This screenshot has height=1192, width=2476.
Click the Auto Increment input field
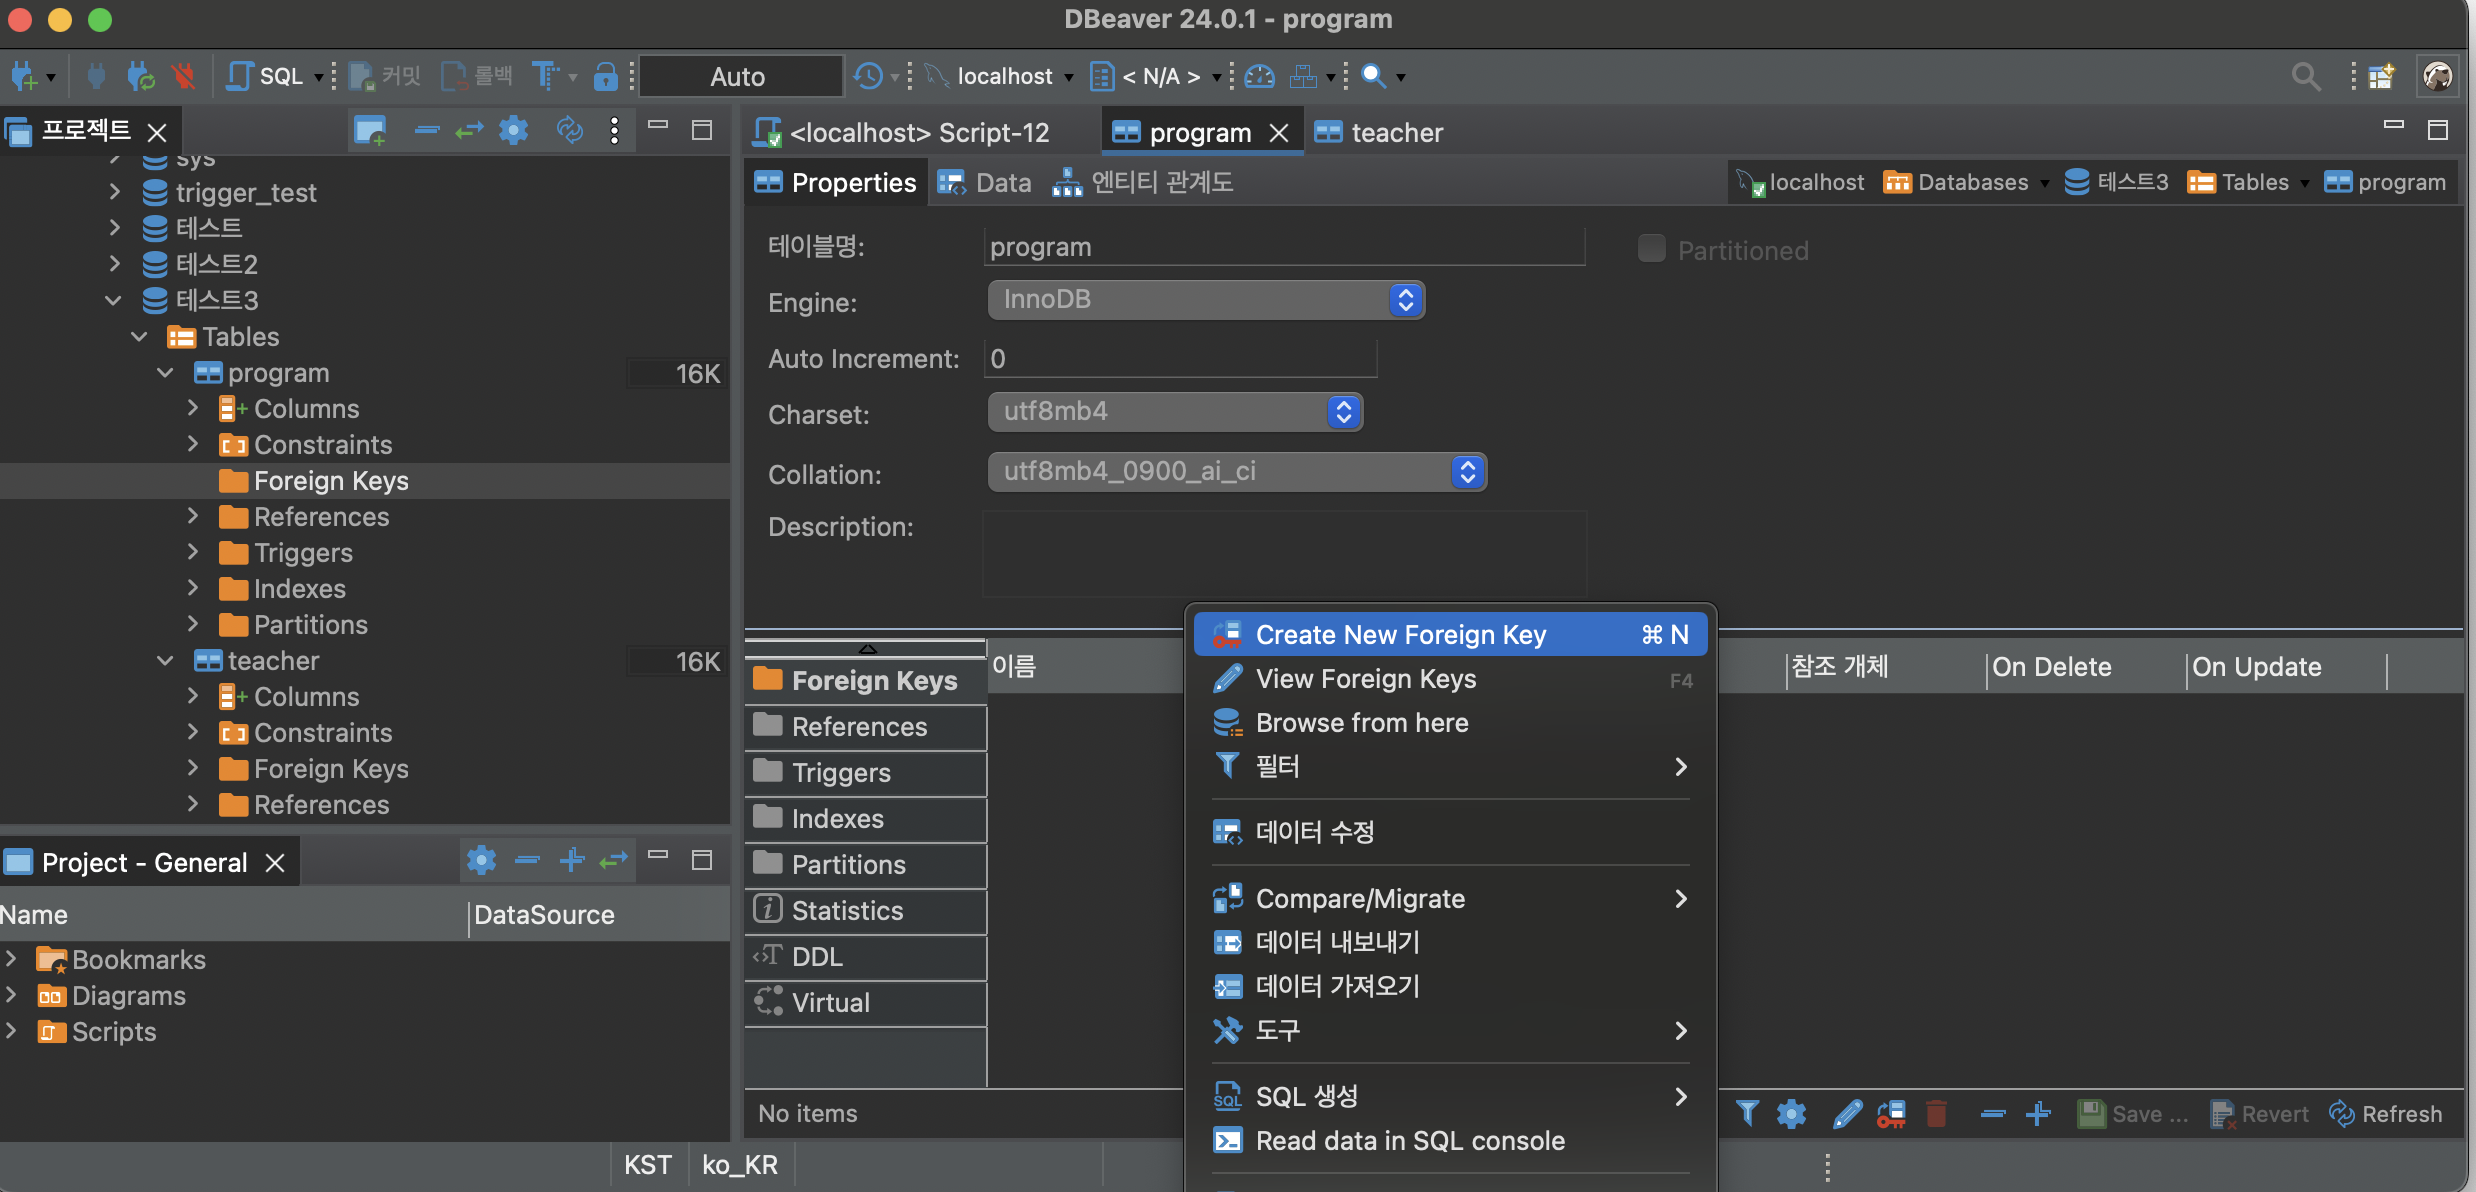coord(1181,358)
